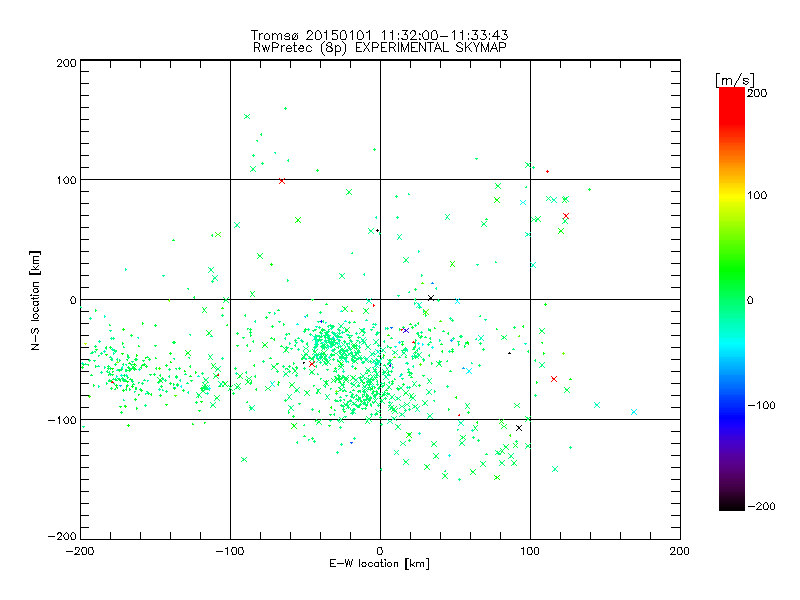Select the '[m/s]' colorbar unit label
Screen dimensions: 800x600
pyautogui.click(x=735, y=80)
